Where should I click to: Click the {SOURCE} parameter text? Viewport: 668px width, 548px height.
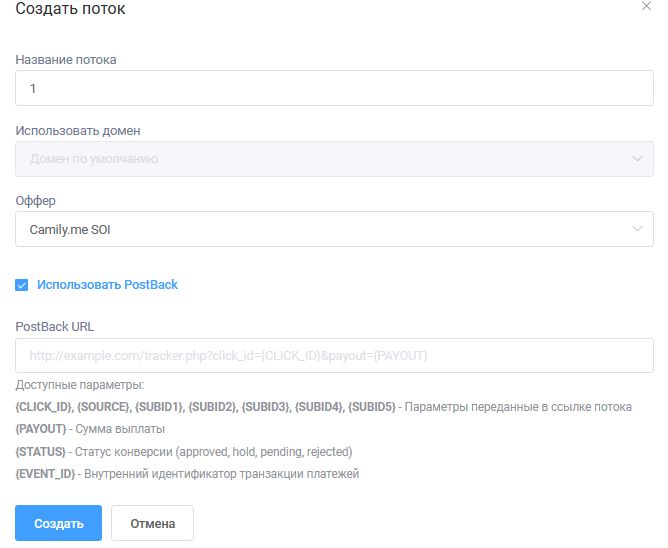pos(104,407)
